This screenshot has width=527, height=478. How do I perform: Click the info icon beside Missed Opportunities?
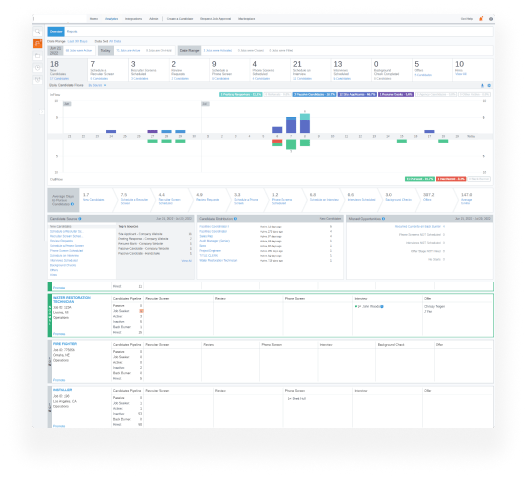[383, 219]
